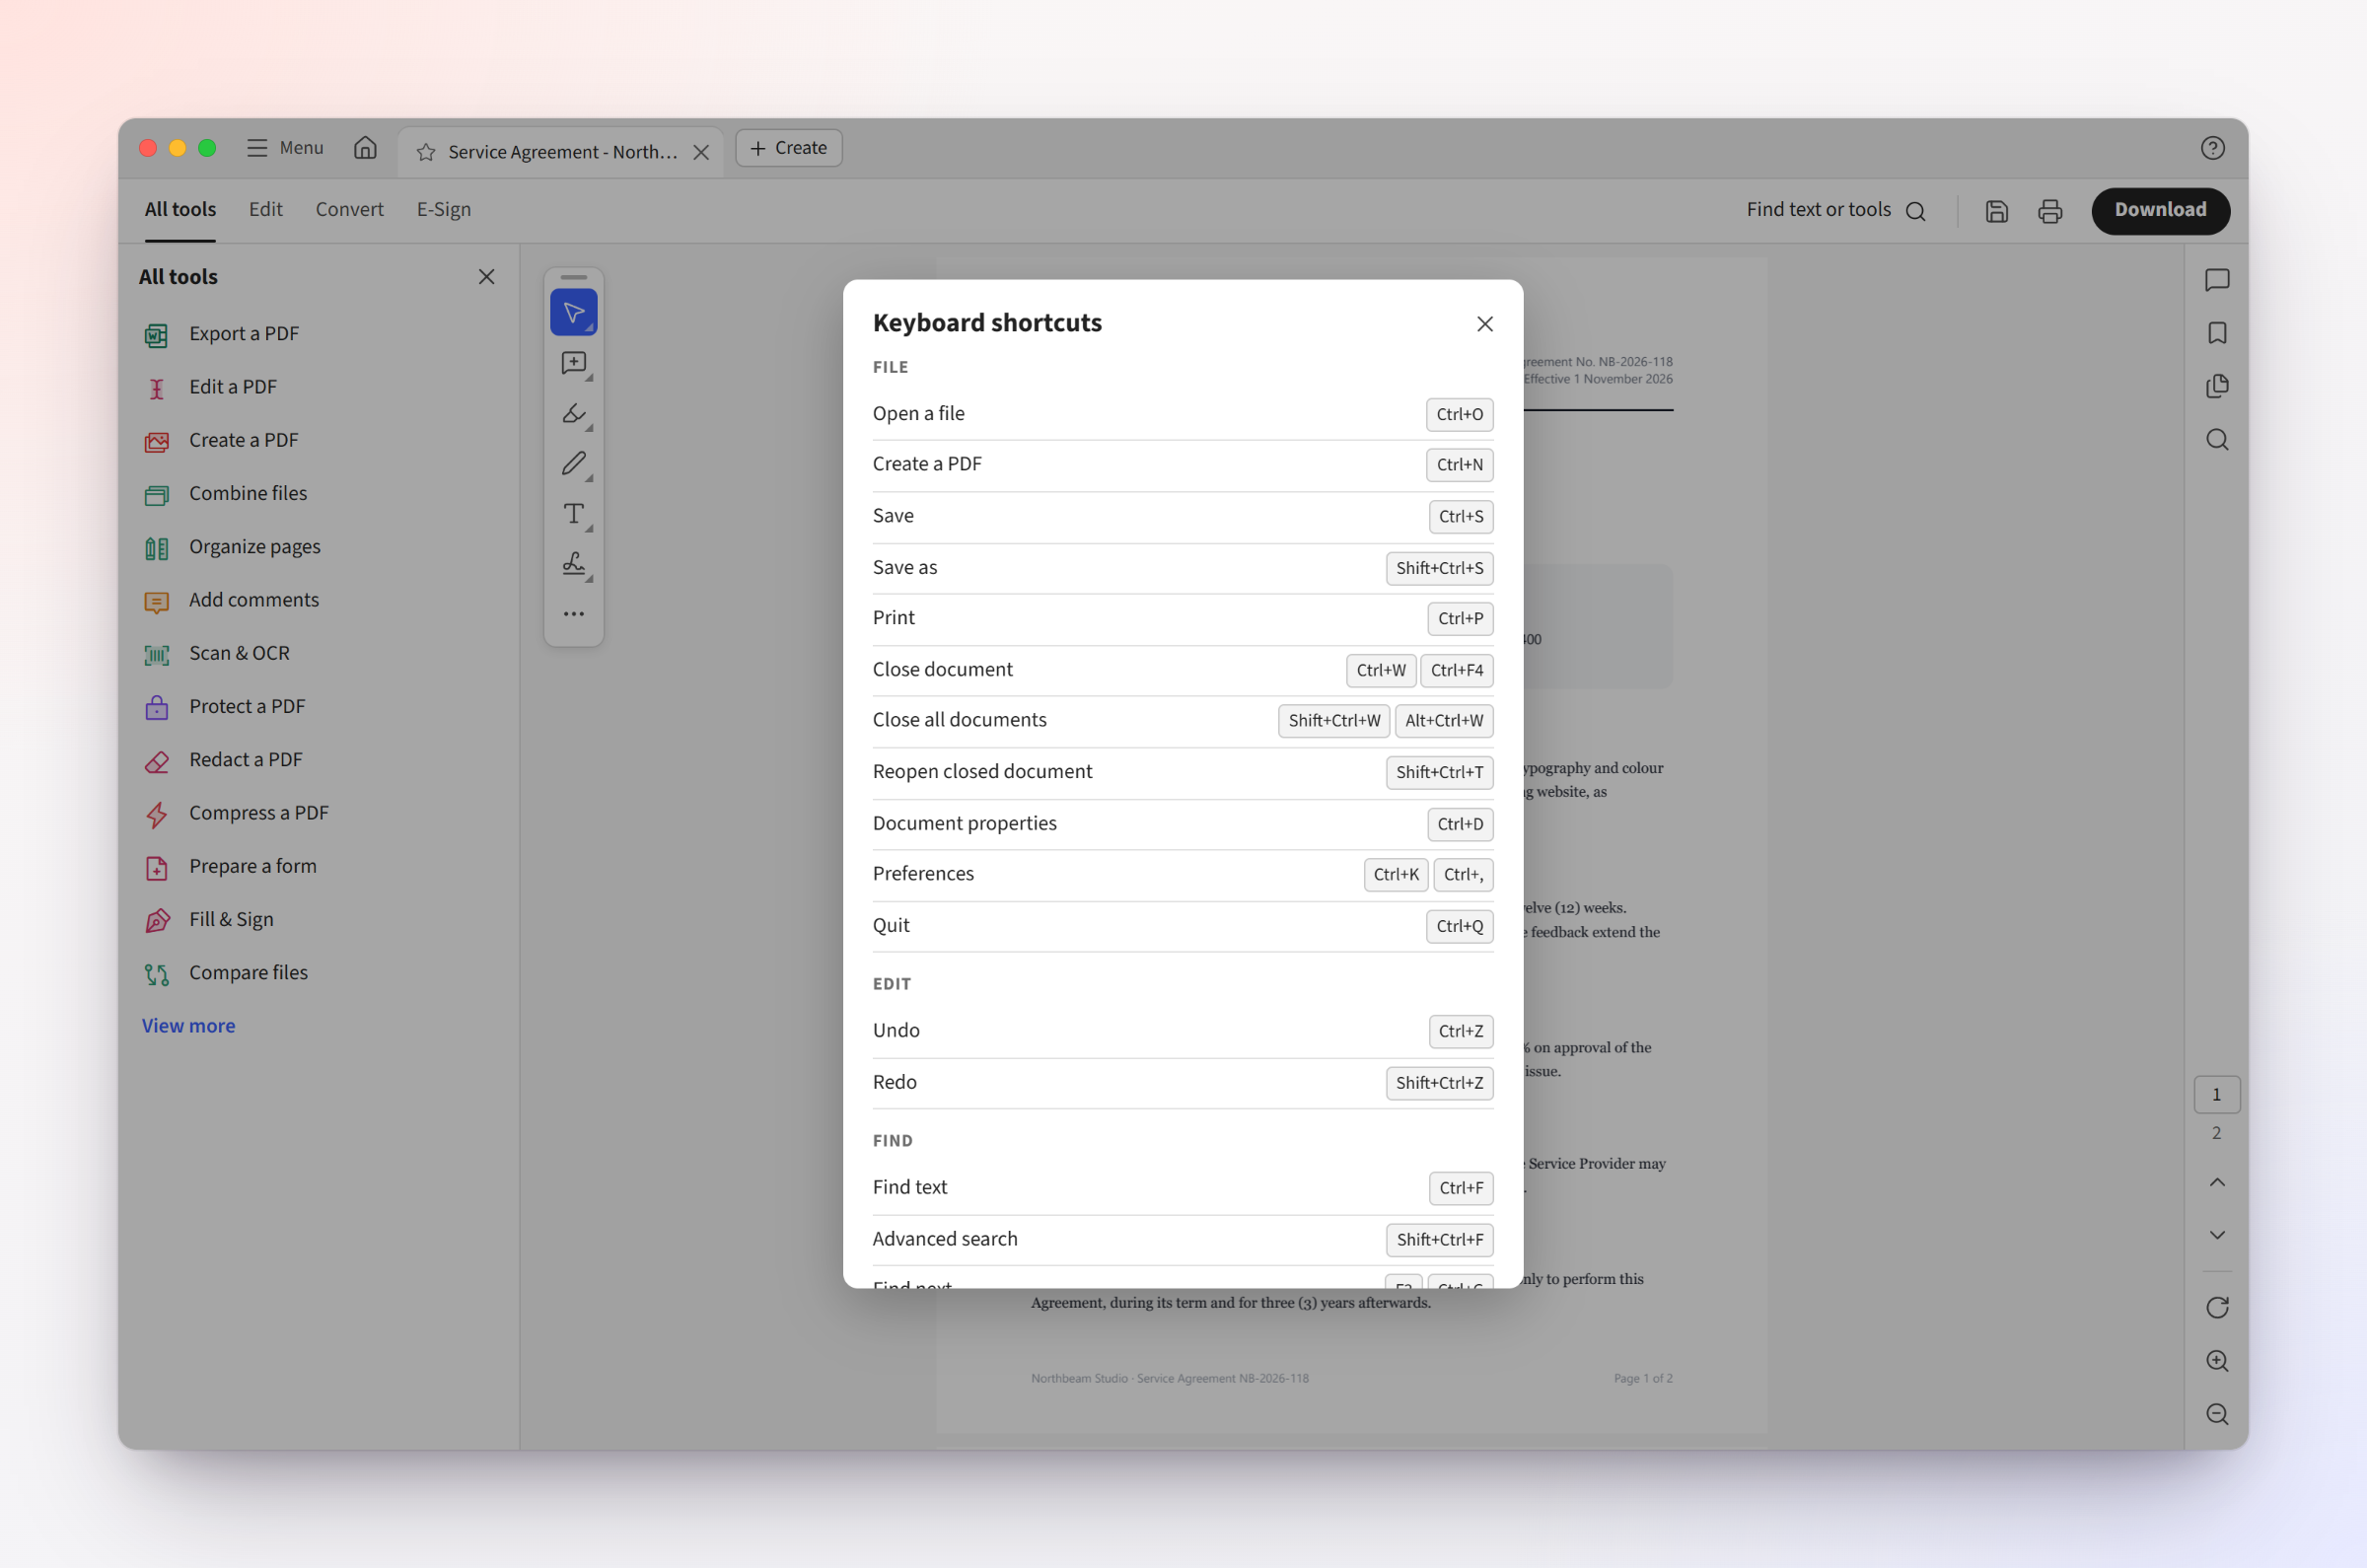Open Scan & OCR tool
2367x1568 pixels.
320,653
